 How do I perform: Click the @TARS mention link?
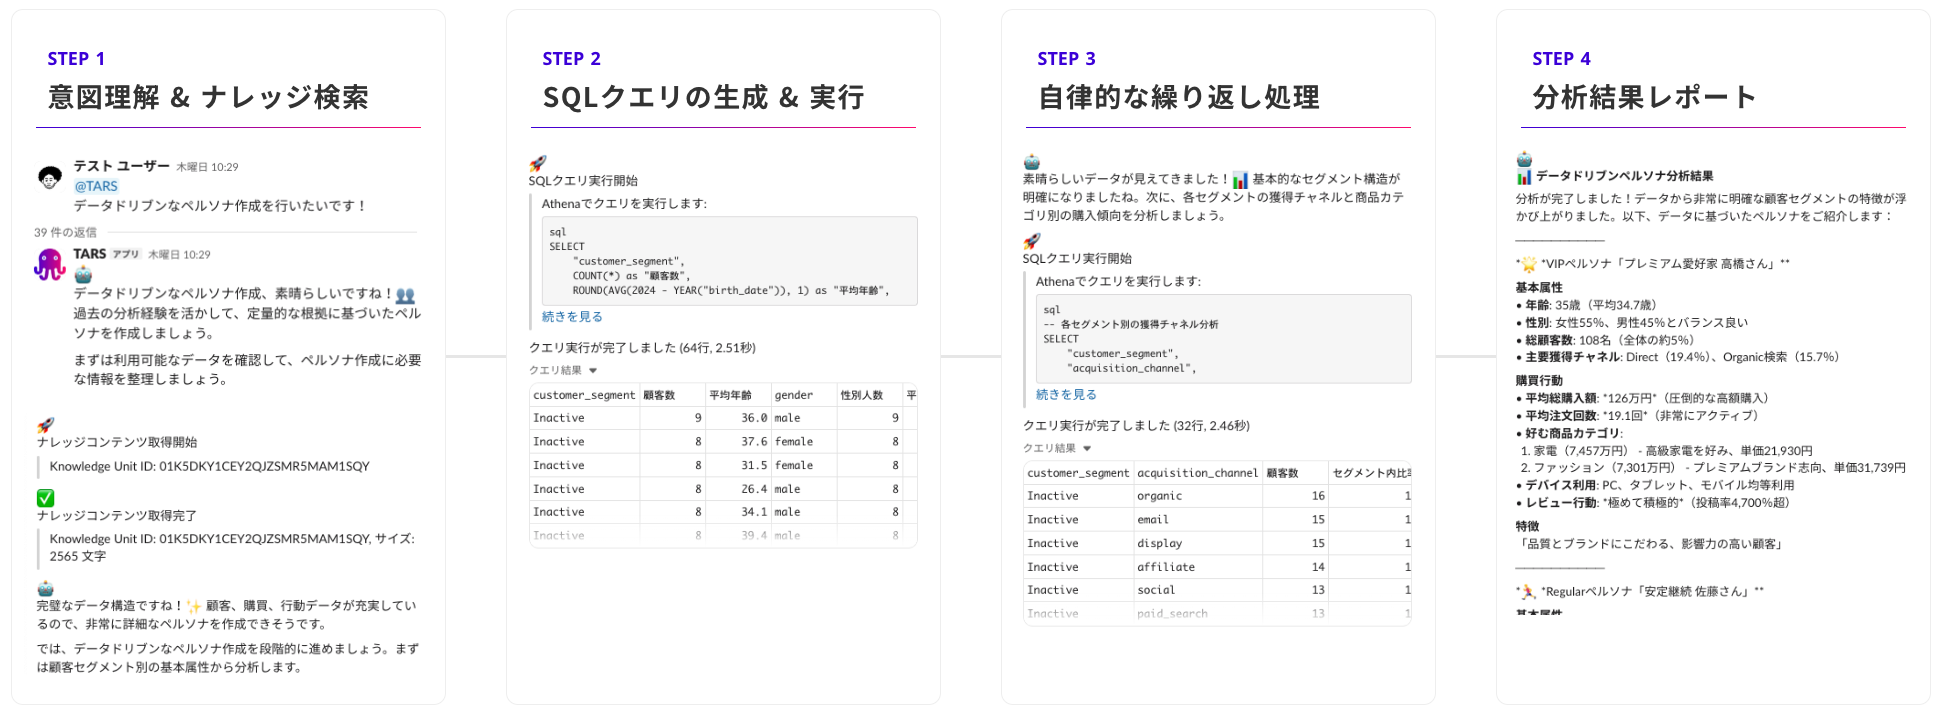[96, 186]
